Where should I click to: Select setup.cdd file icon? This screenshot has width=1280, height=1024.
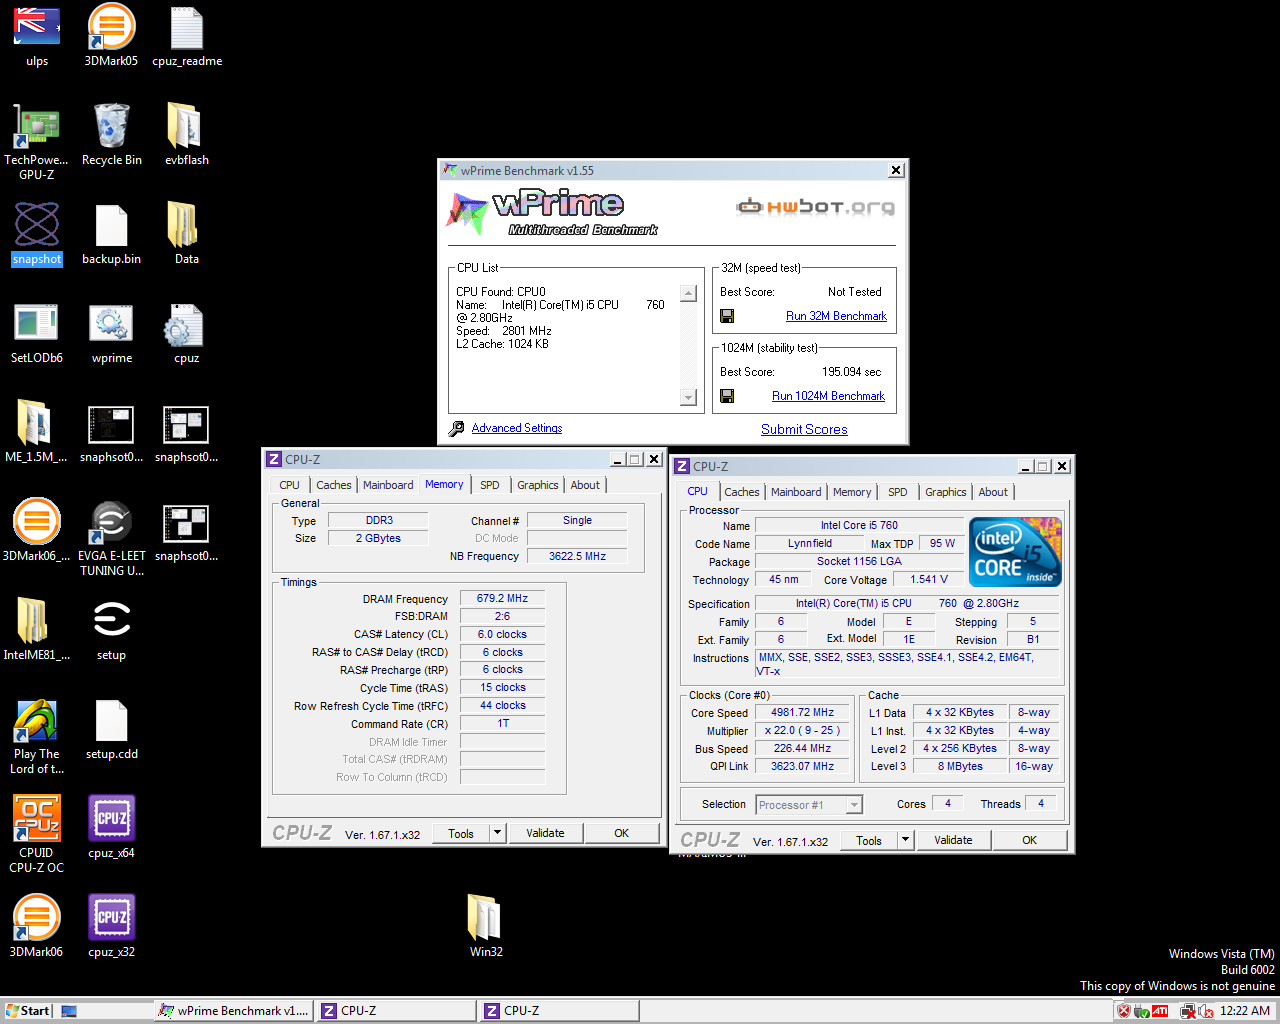point(111,729)
